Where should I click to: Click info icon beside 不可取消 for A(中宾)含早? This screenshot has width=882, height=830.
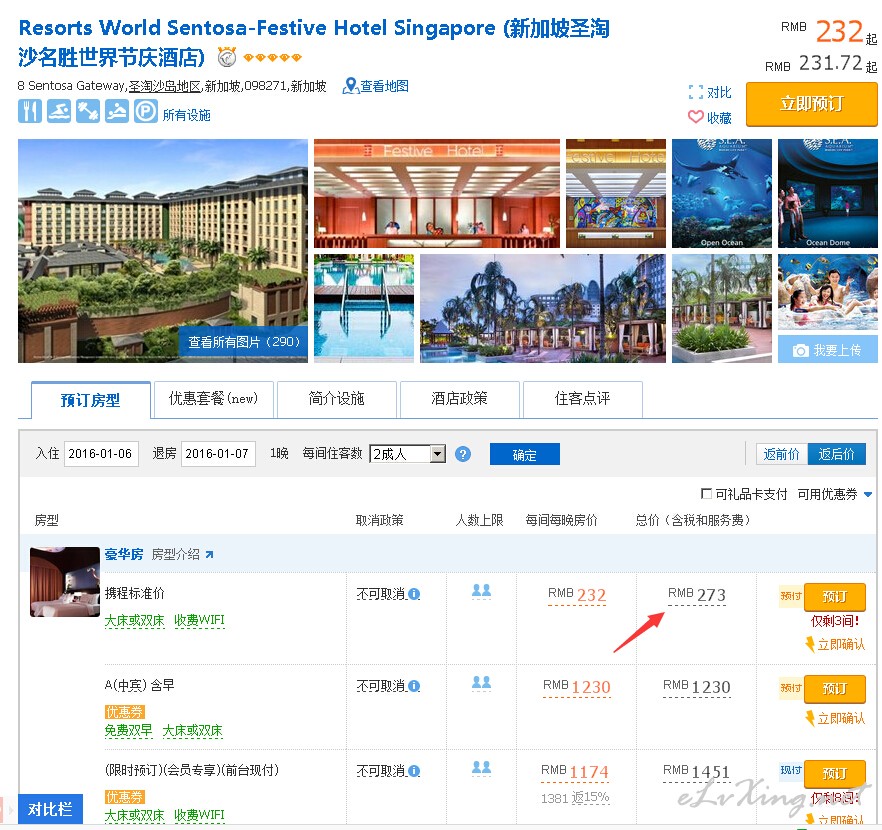click(x=414, y=686)
